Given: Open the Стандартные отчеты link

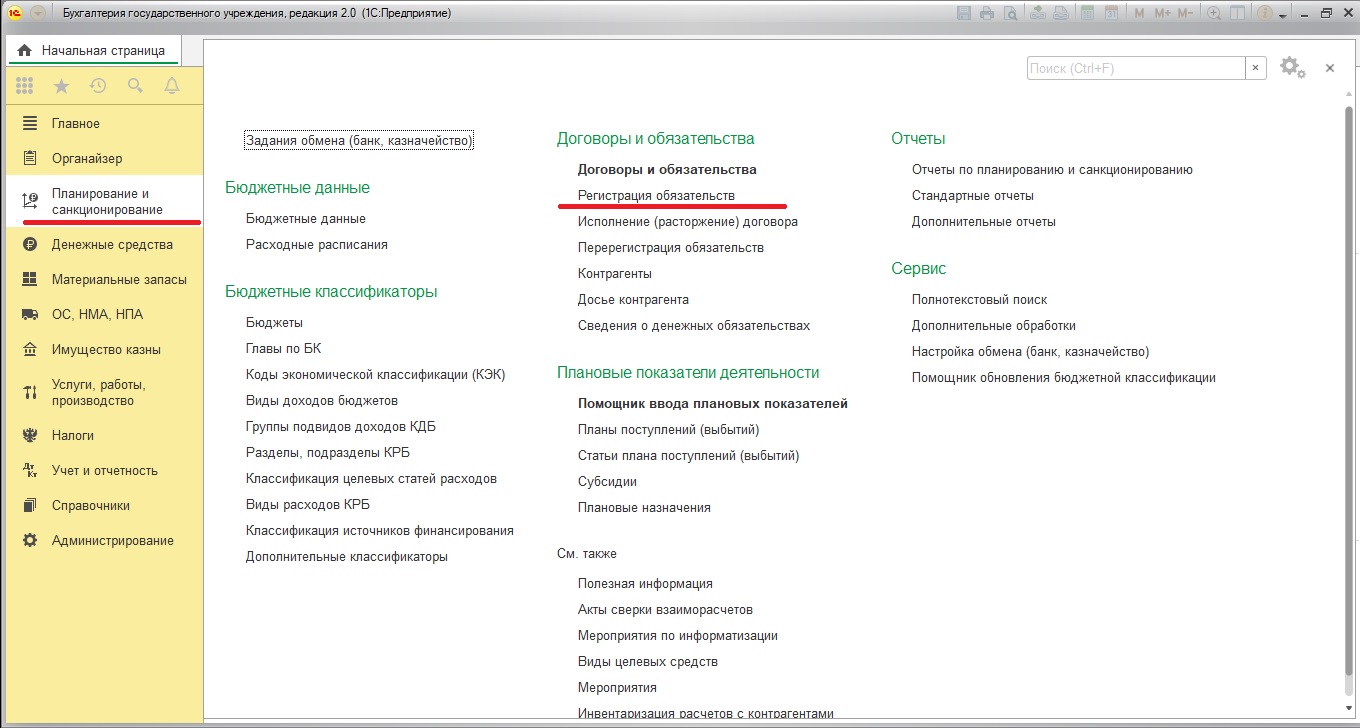Looking at the screenshot, I should click(x=973, y=195).
